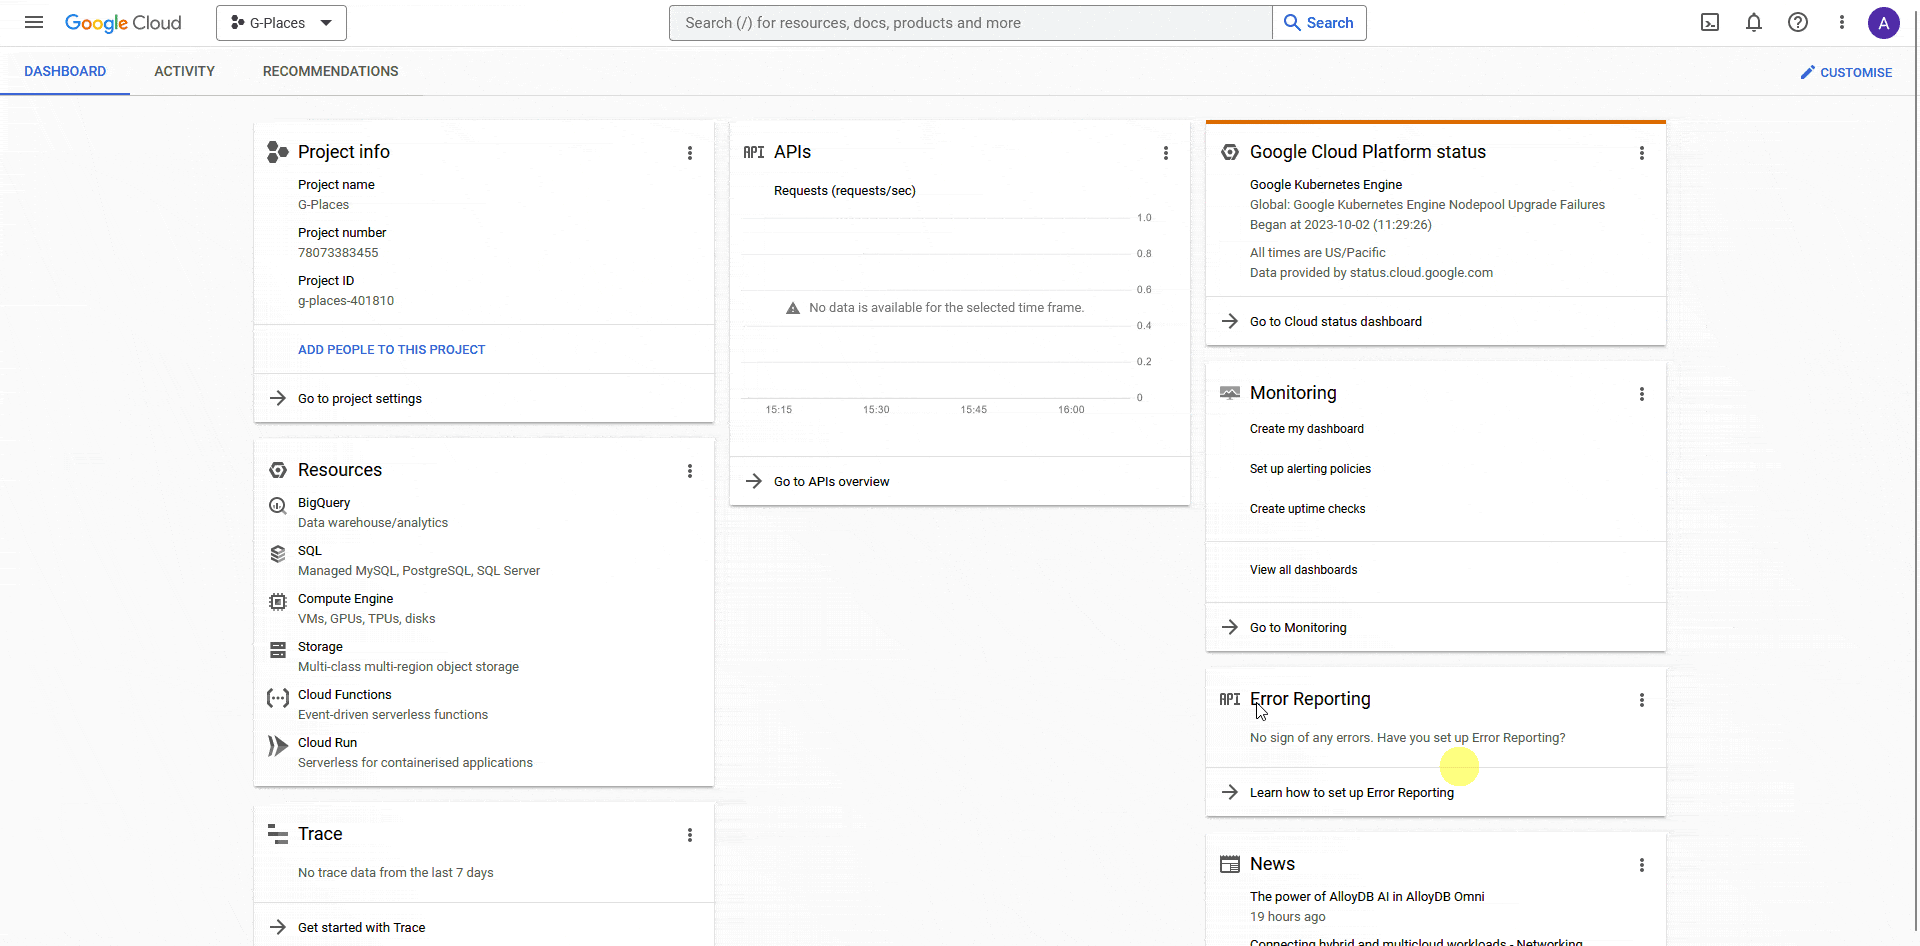Click the News header icon

(1230, 864)
